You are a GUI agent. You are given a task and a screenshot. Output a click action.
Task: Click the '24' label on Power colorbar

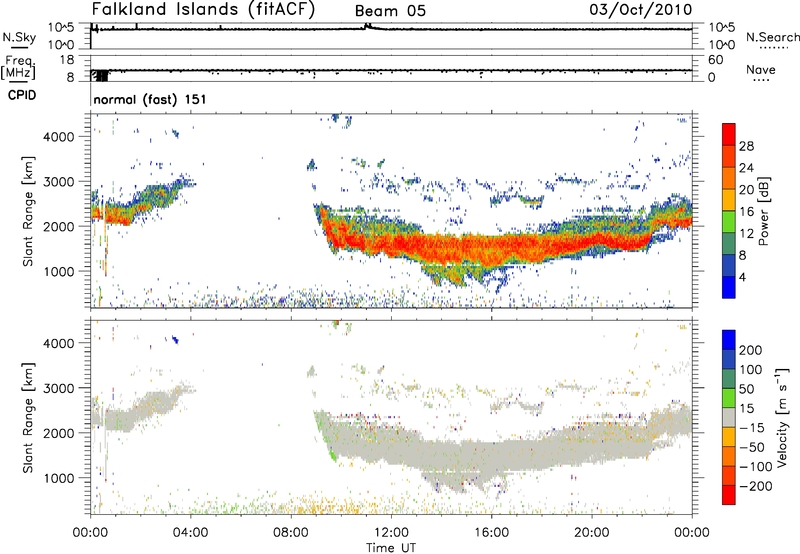(746, 168)
